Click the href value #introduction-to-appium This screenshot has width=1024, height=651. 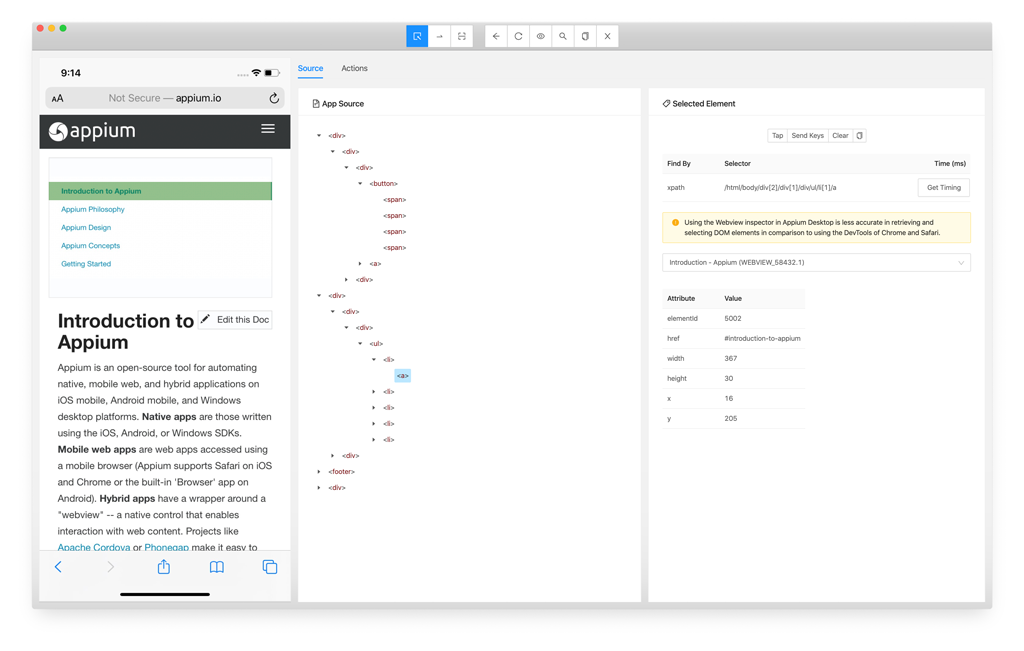pyautogui.click(x=762, y=338)
